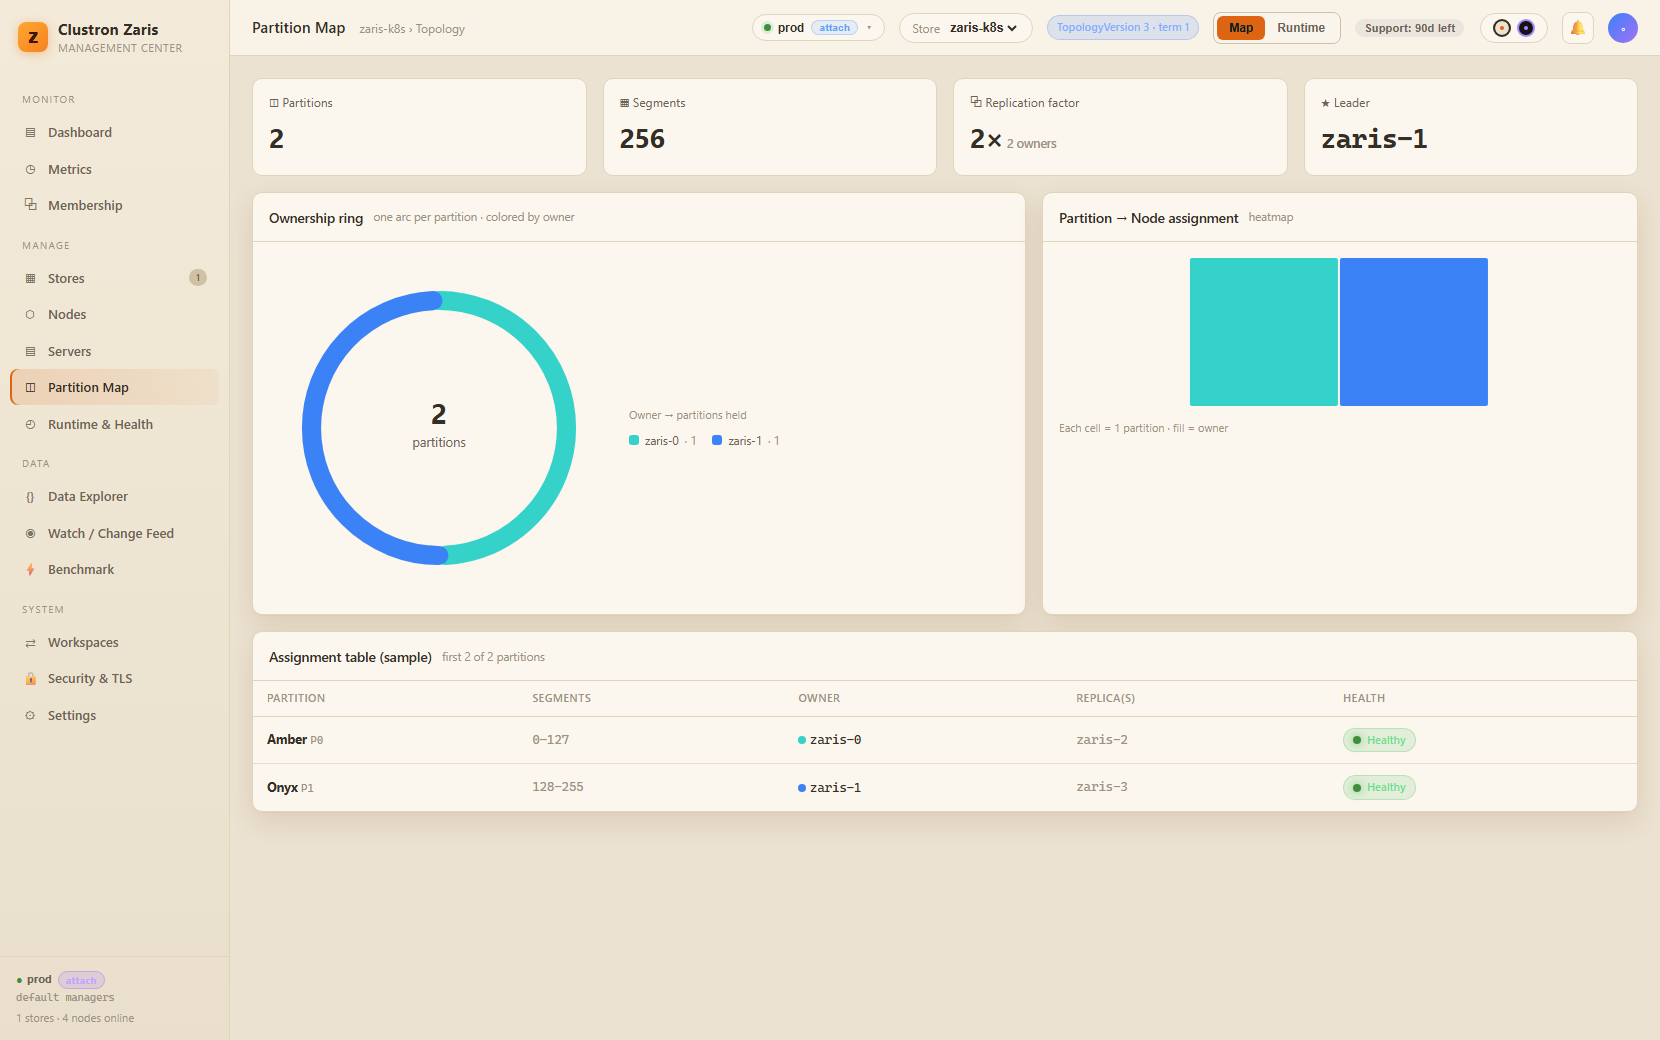The image size is (1660, 1040).
Task: Click the Amber P0 partition row
Action: coord(945,740)
